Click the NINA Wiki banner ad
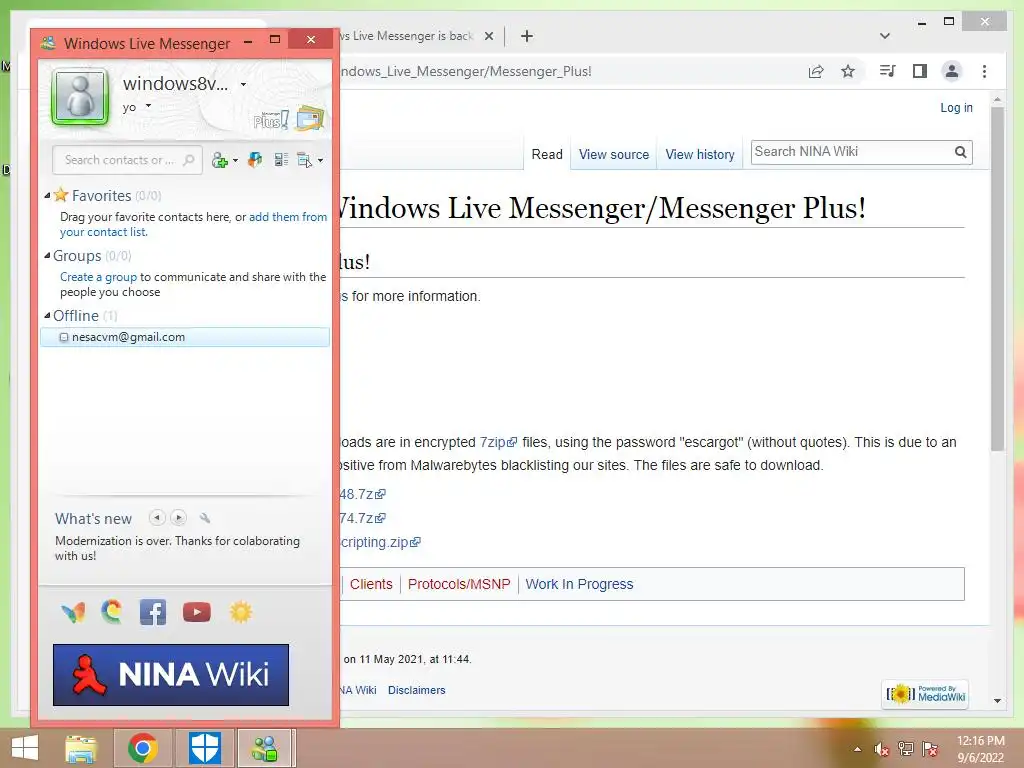The image size is (1024, 768). [x=171, y=675]
